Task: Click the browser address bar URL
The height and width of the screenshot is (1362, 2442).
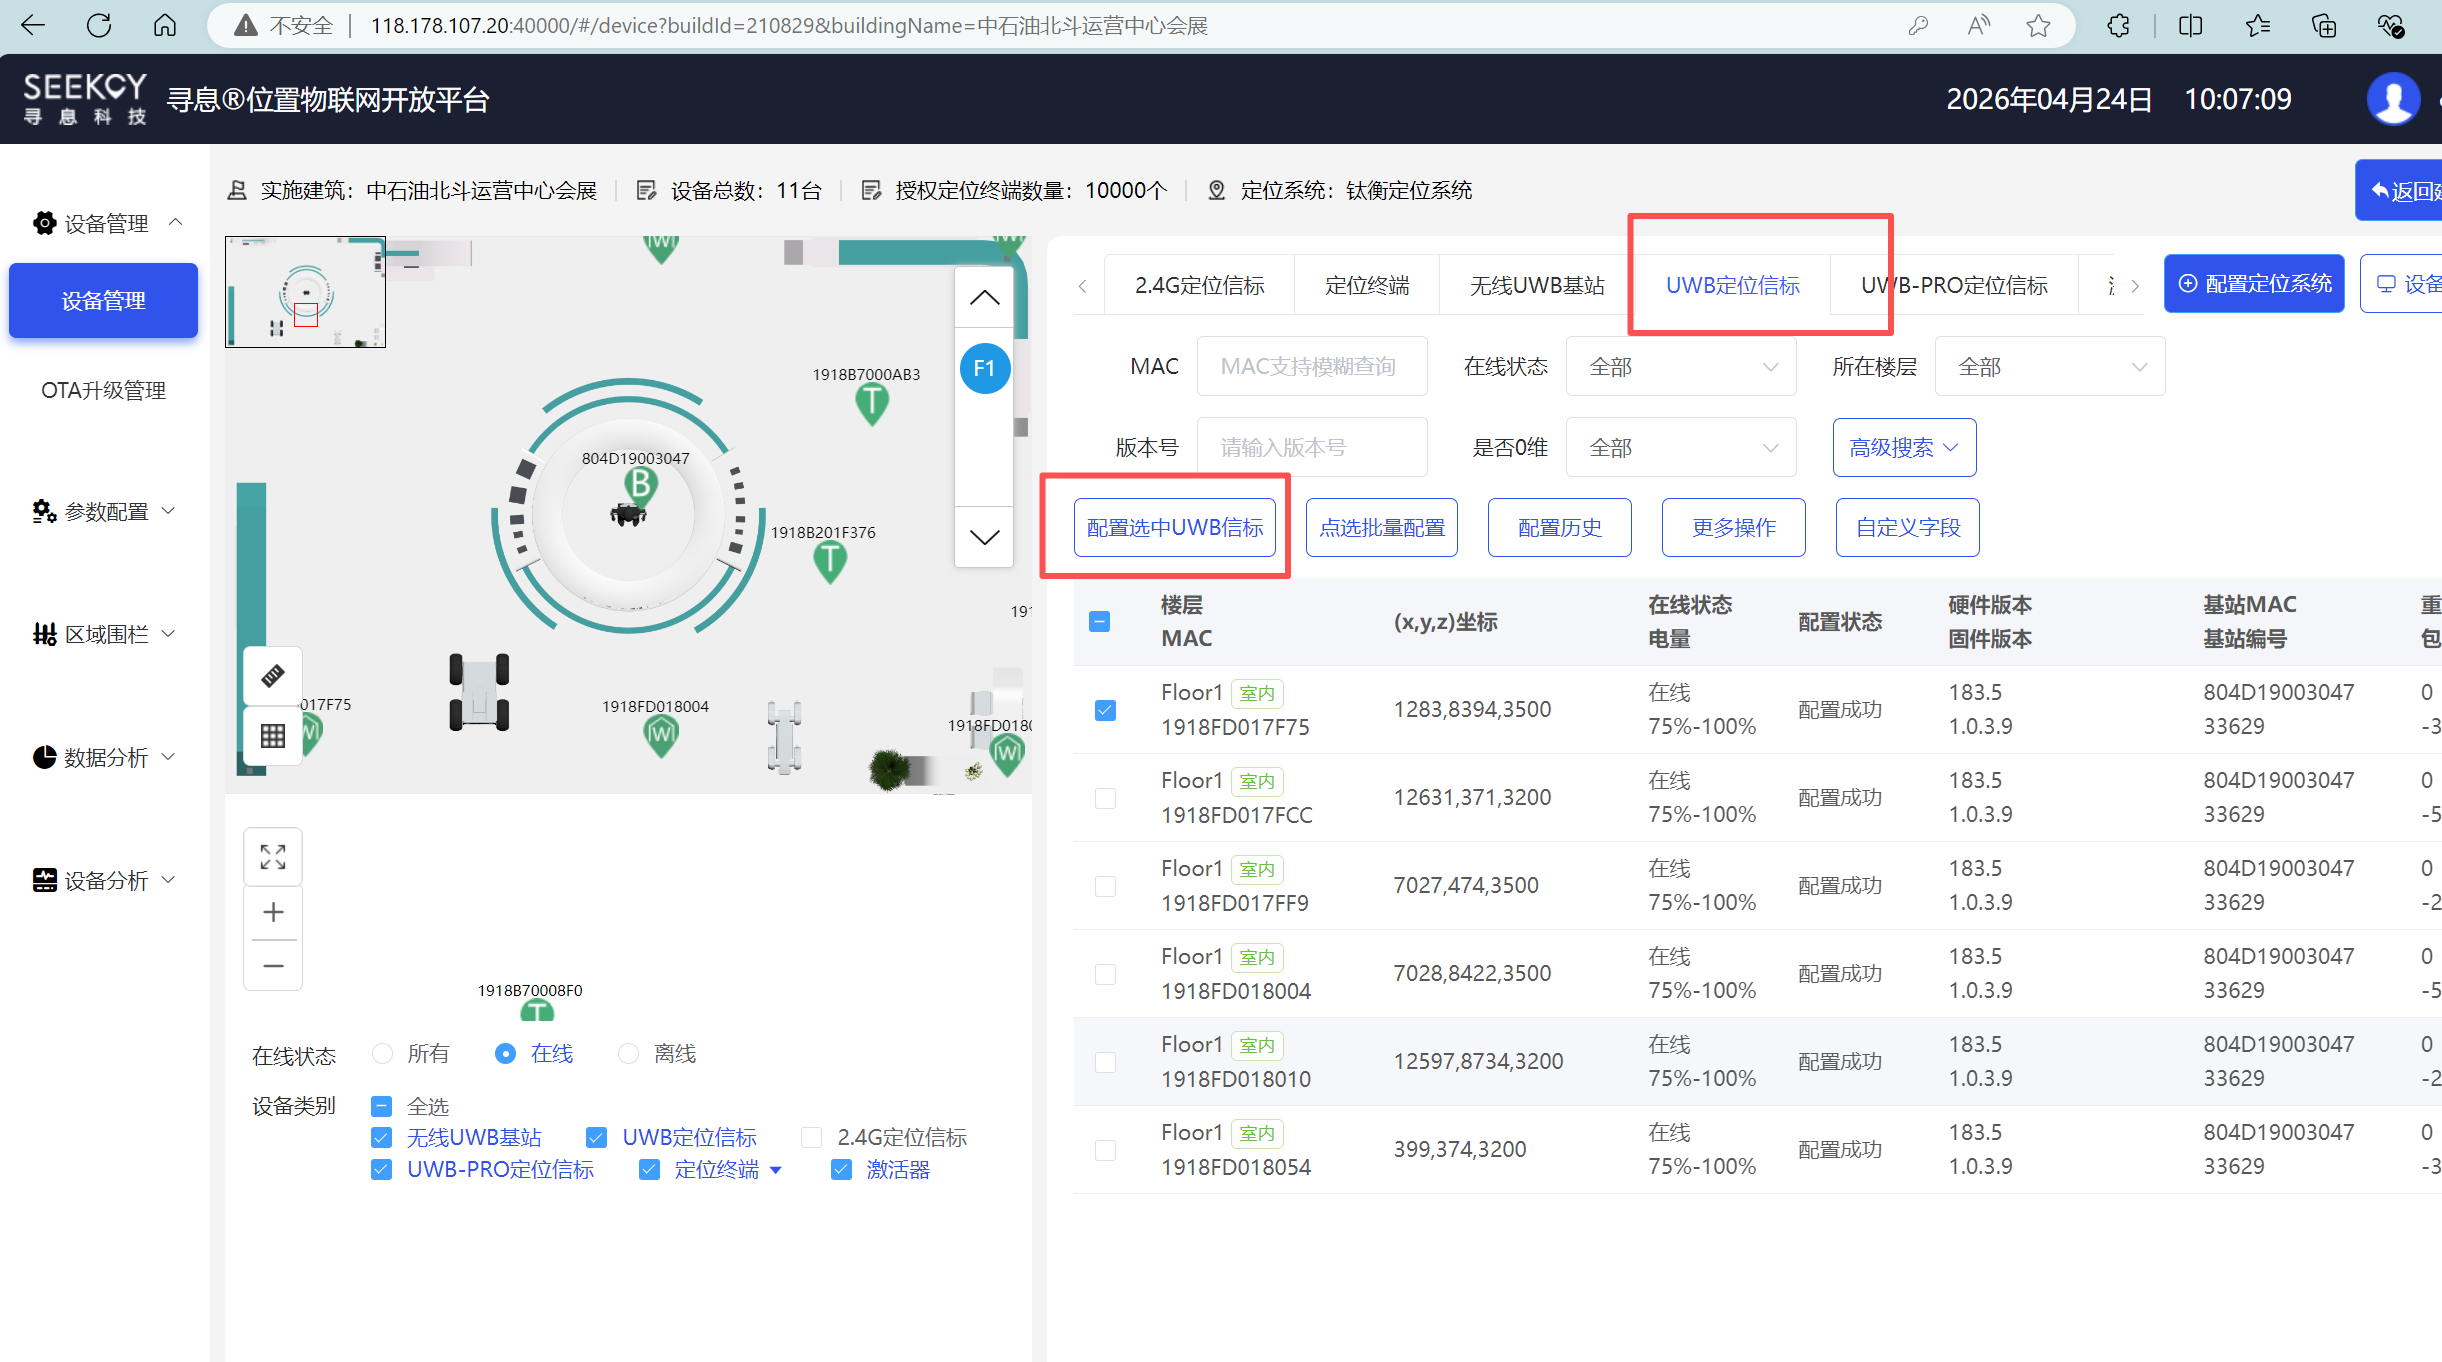Action: click(789, 25)
